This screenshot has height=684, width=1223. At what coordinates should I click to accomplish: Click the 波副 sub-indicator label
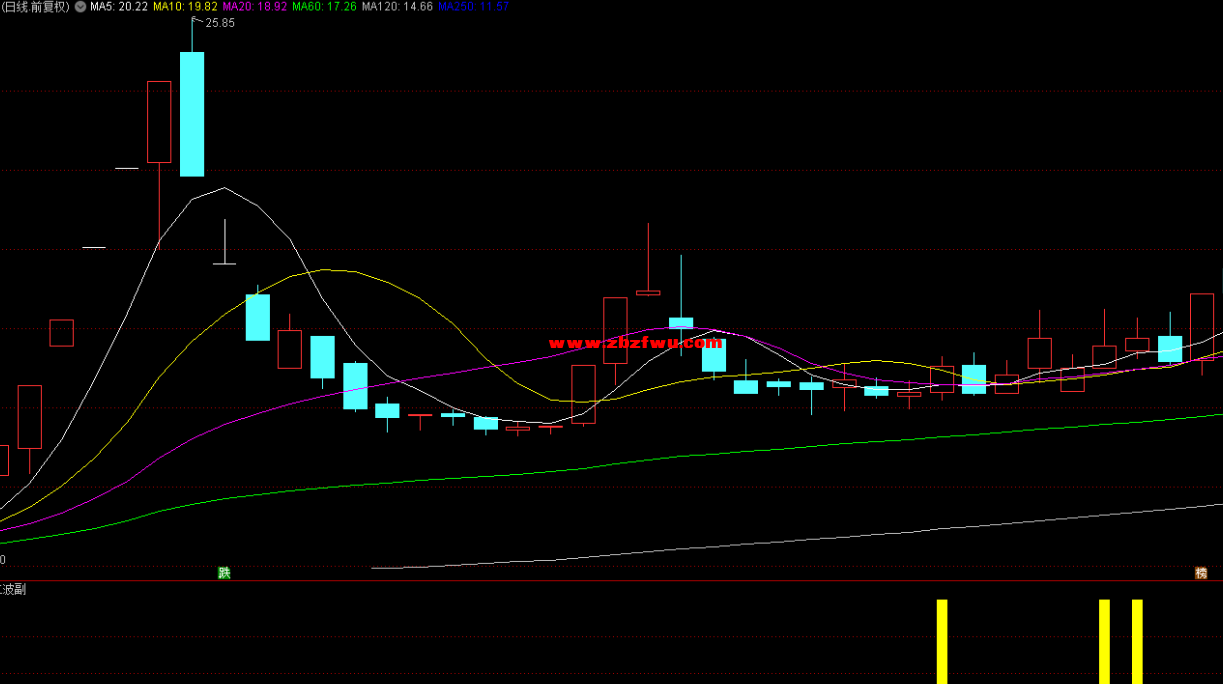point(13,590)
